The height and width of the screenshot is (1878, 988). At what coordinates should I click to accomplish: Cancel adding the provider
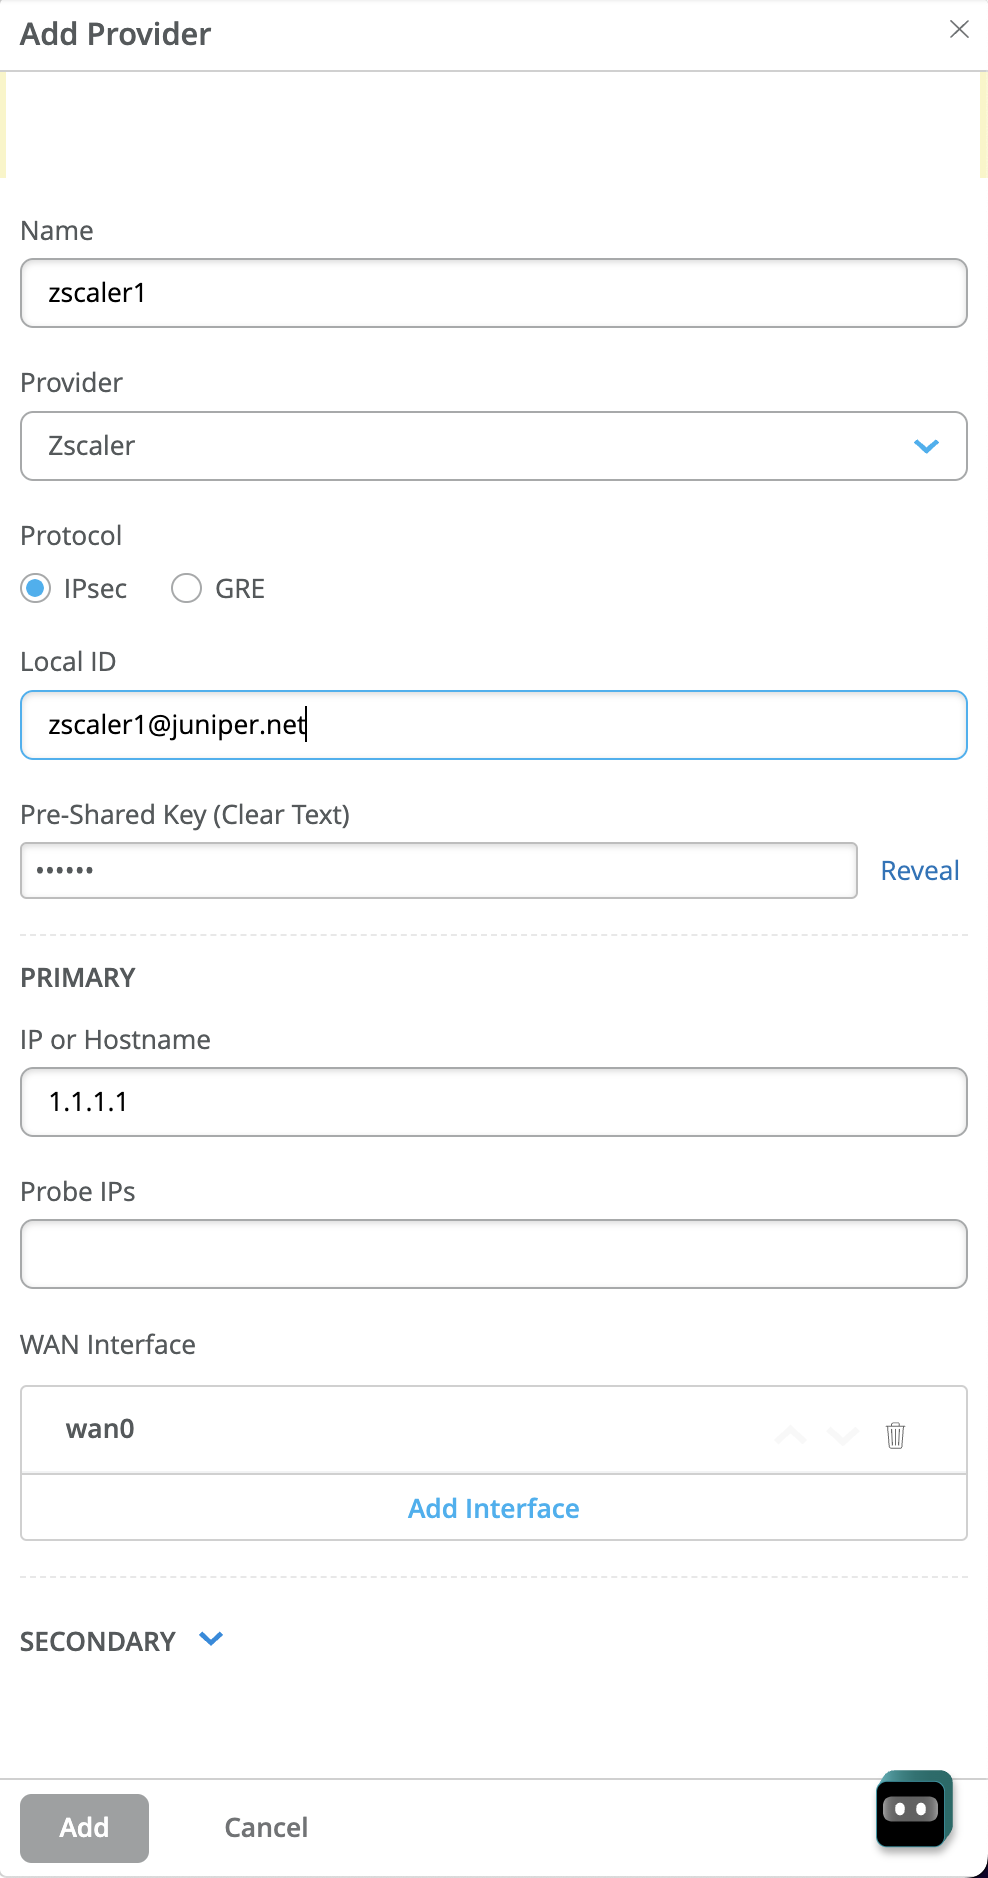(266, 1827)
